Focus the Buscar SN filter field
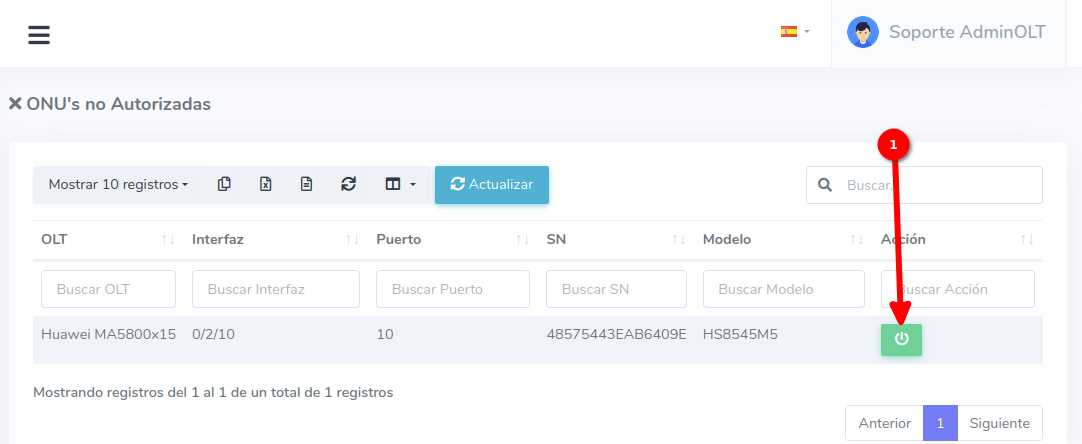 616,289
